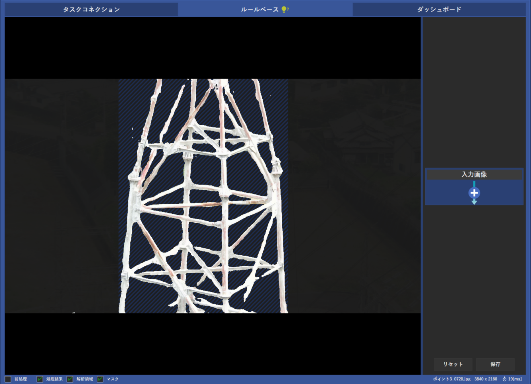This screenshot has height=384, width=531.
Task: Enable the first unchecked status bar checkbox
Action: [x=8, y=379]
